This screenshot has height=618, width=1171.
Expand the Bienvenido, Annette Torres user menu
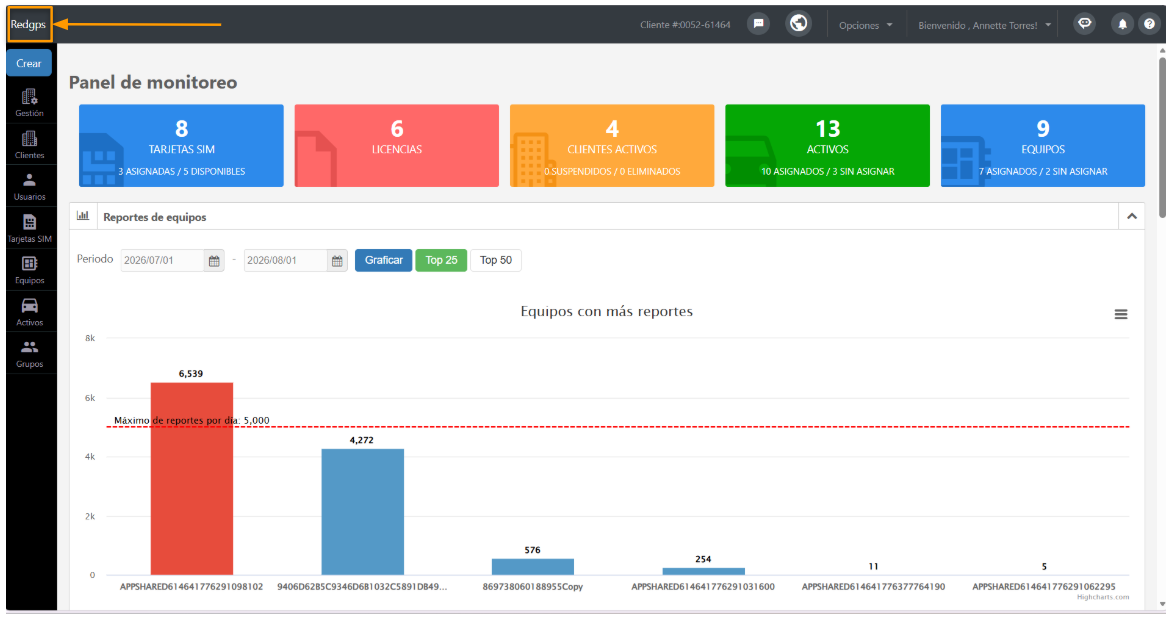[x=984, y=25]
